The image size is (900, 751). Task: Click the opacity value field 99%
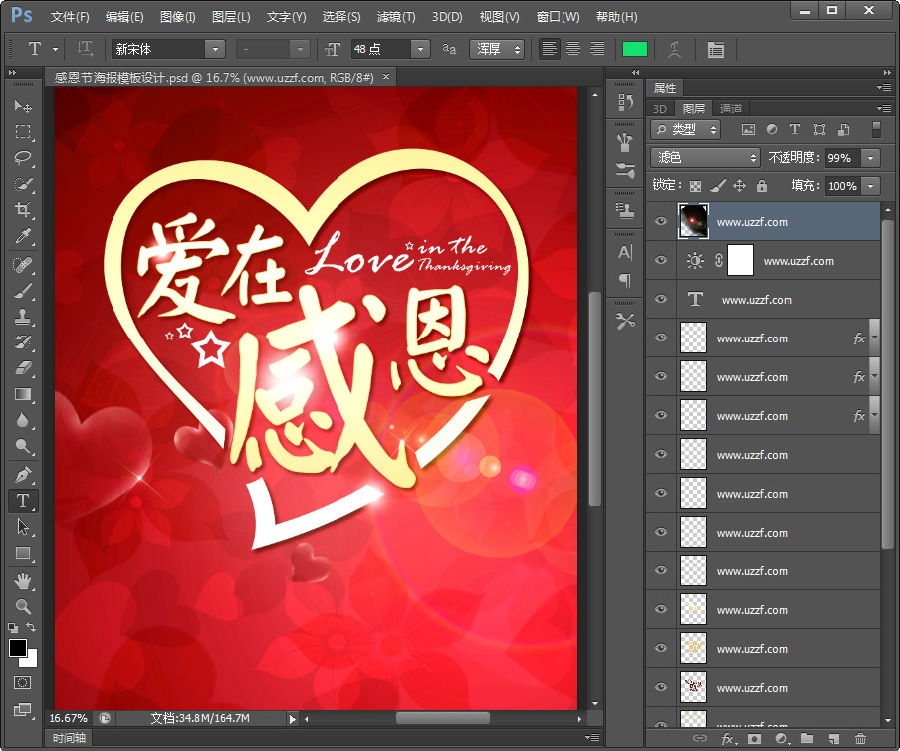[x=840, y=158]
